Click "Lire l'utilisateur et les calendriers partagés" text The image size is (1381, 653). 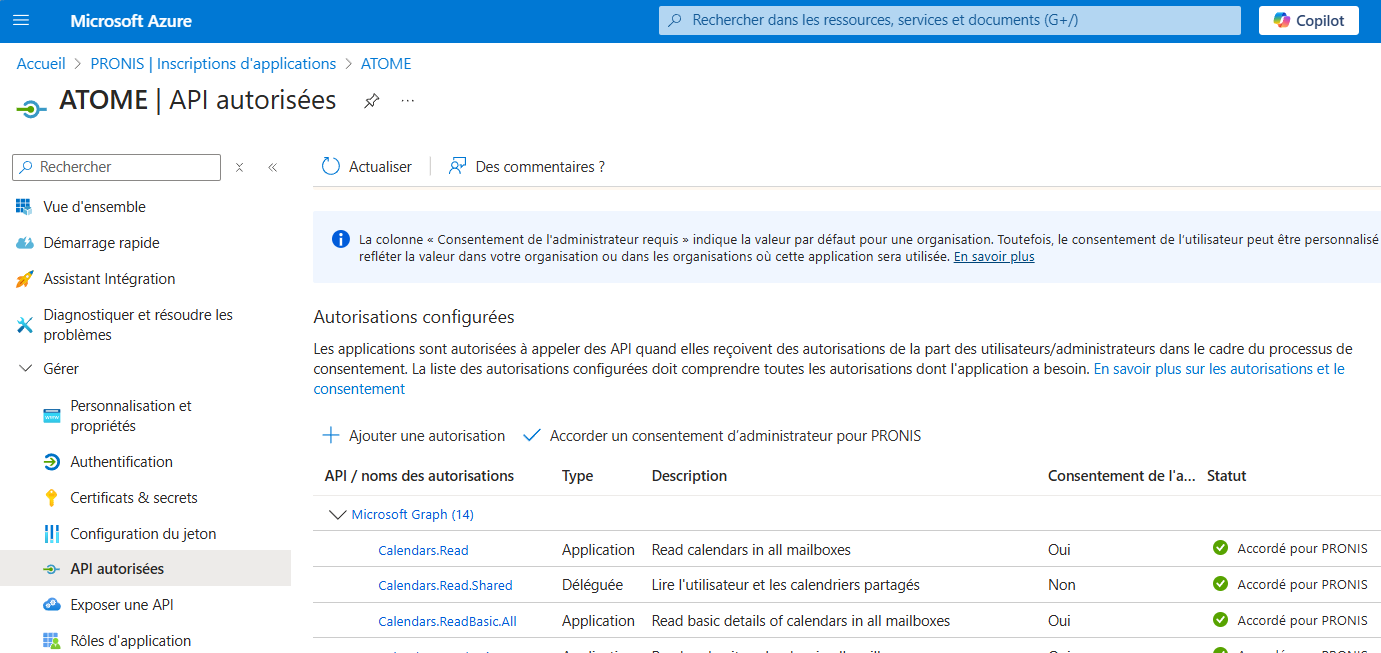click(x=786, y=585)
